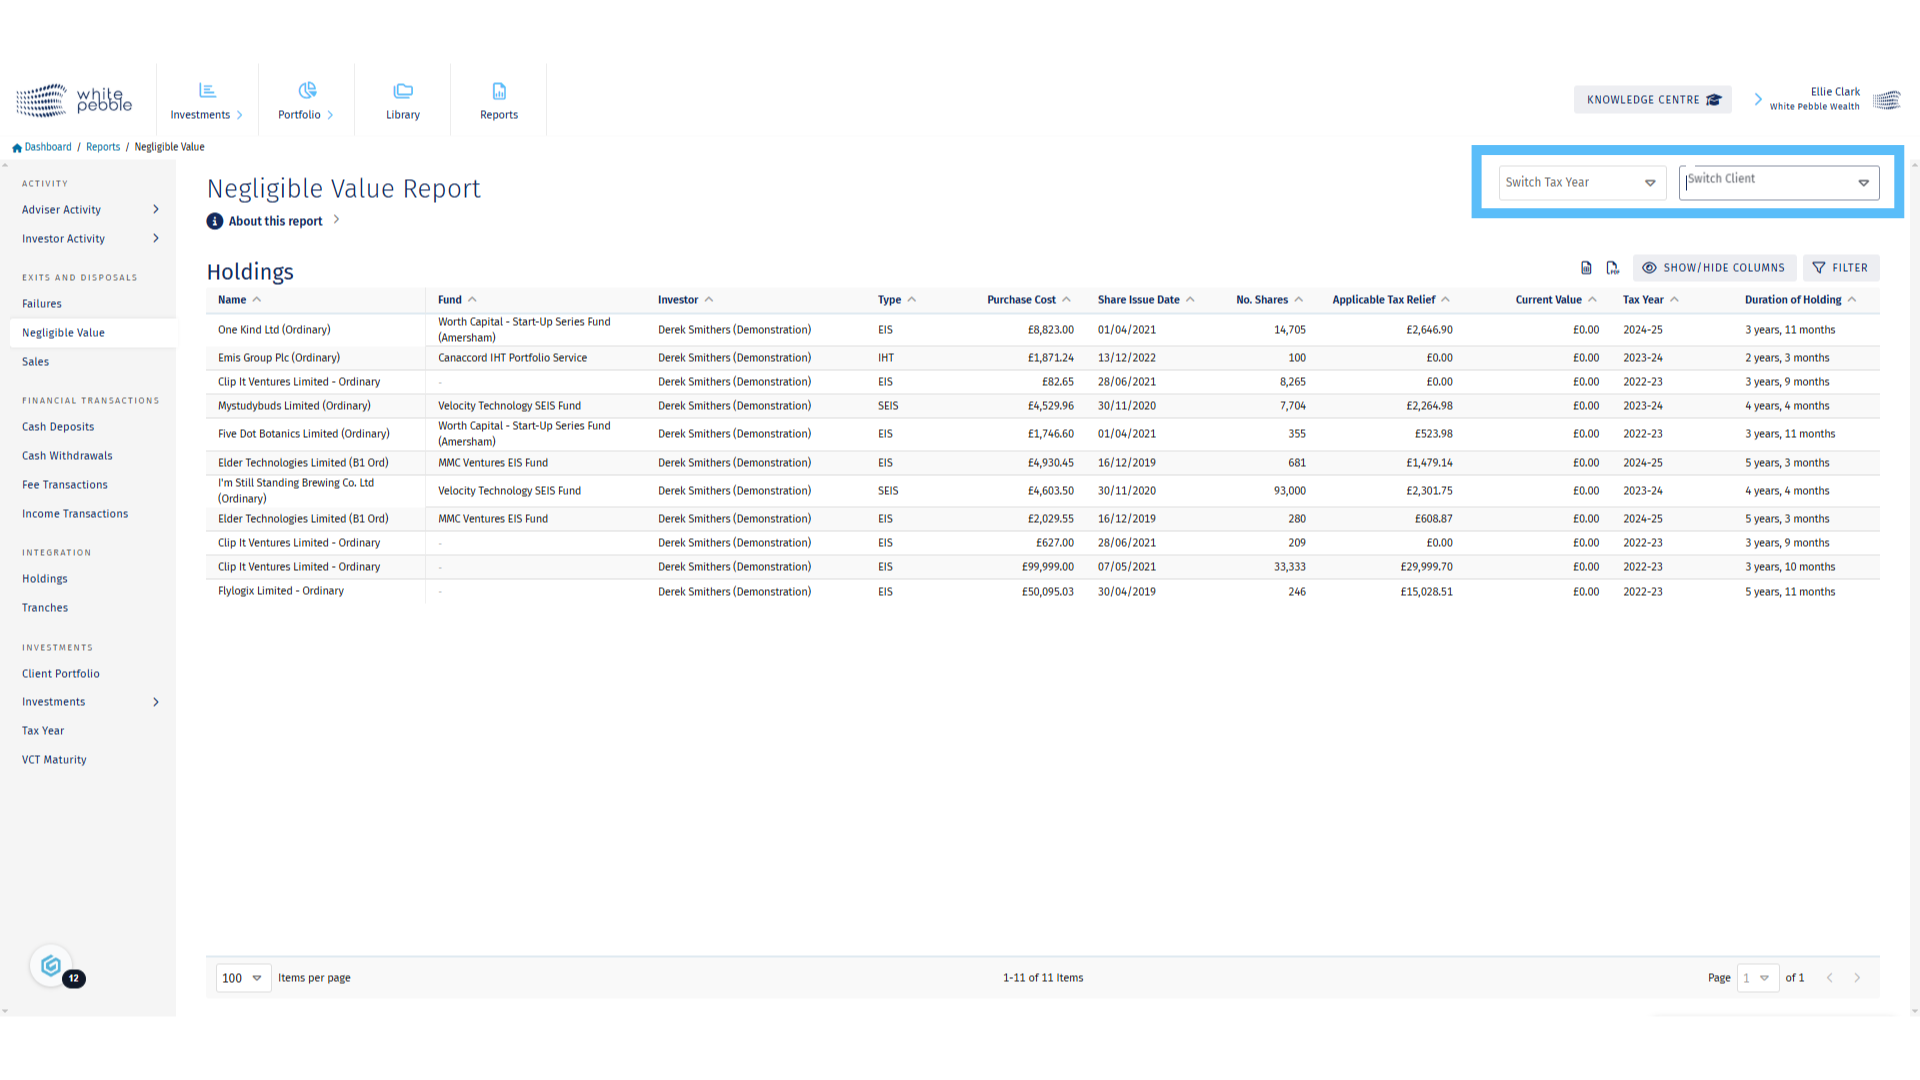Open the items per page dropdown
This screenshot has height=1080, width=1920.
click(x=243, y=978)
